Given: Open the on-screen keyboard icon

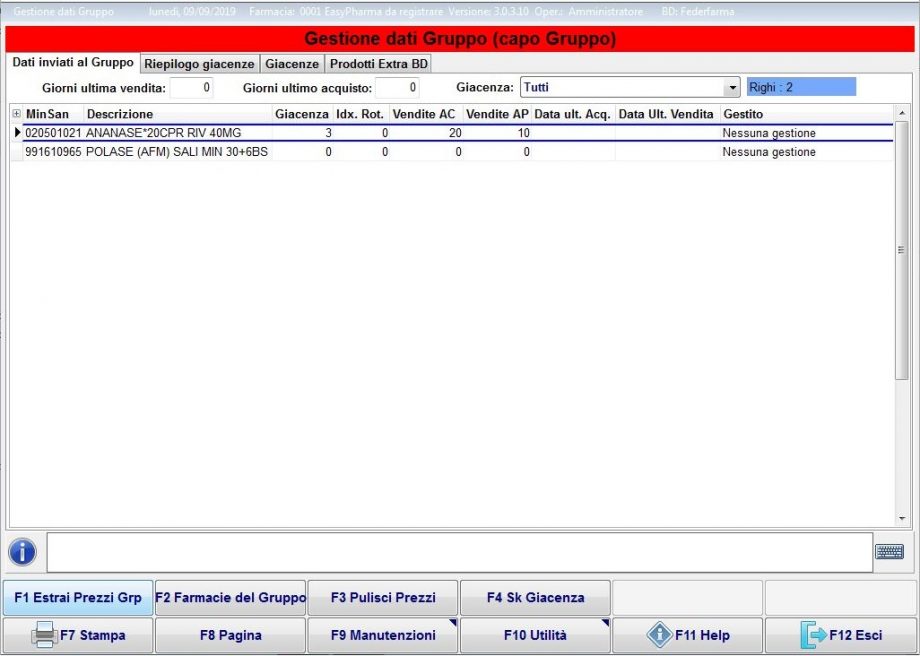Looking at the screenshot, I should tap(889, 552).
